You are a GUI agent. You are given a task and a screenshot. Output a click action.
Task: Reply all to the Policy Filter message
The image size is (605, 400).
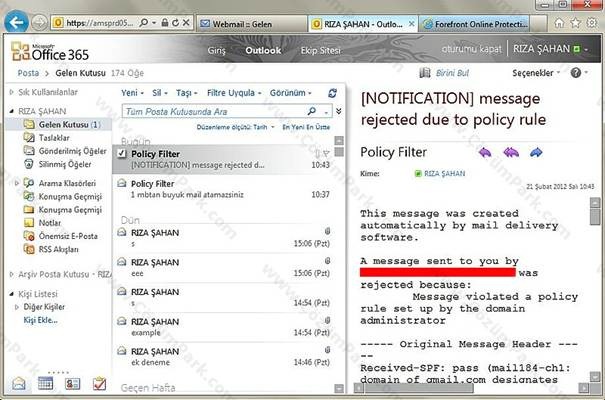pos(511,153)
